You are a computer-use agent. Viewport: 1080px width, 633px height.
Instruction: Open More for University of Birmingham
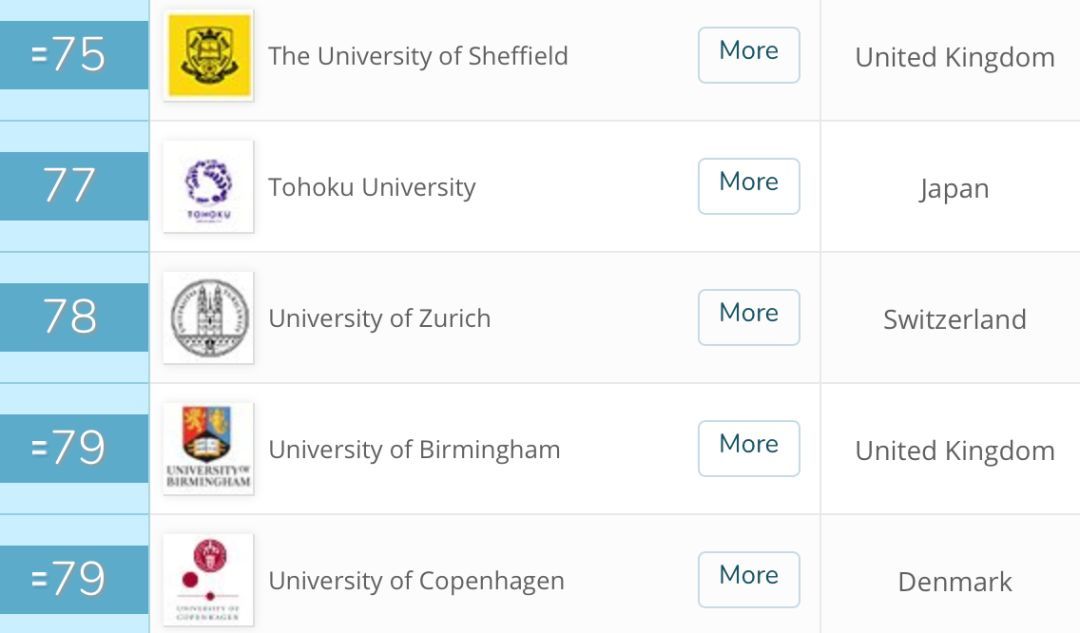click(x=749, y=448)
